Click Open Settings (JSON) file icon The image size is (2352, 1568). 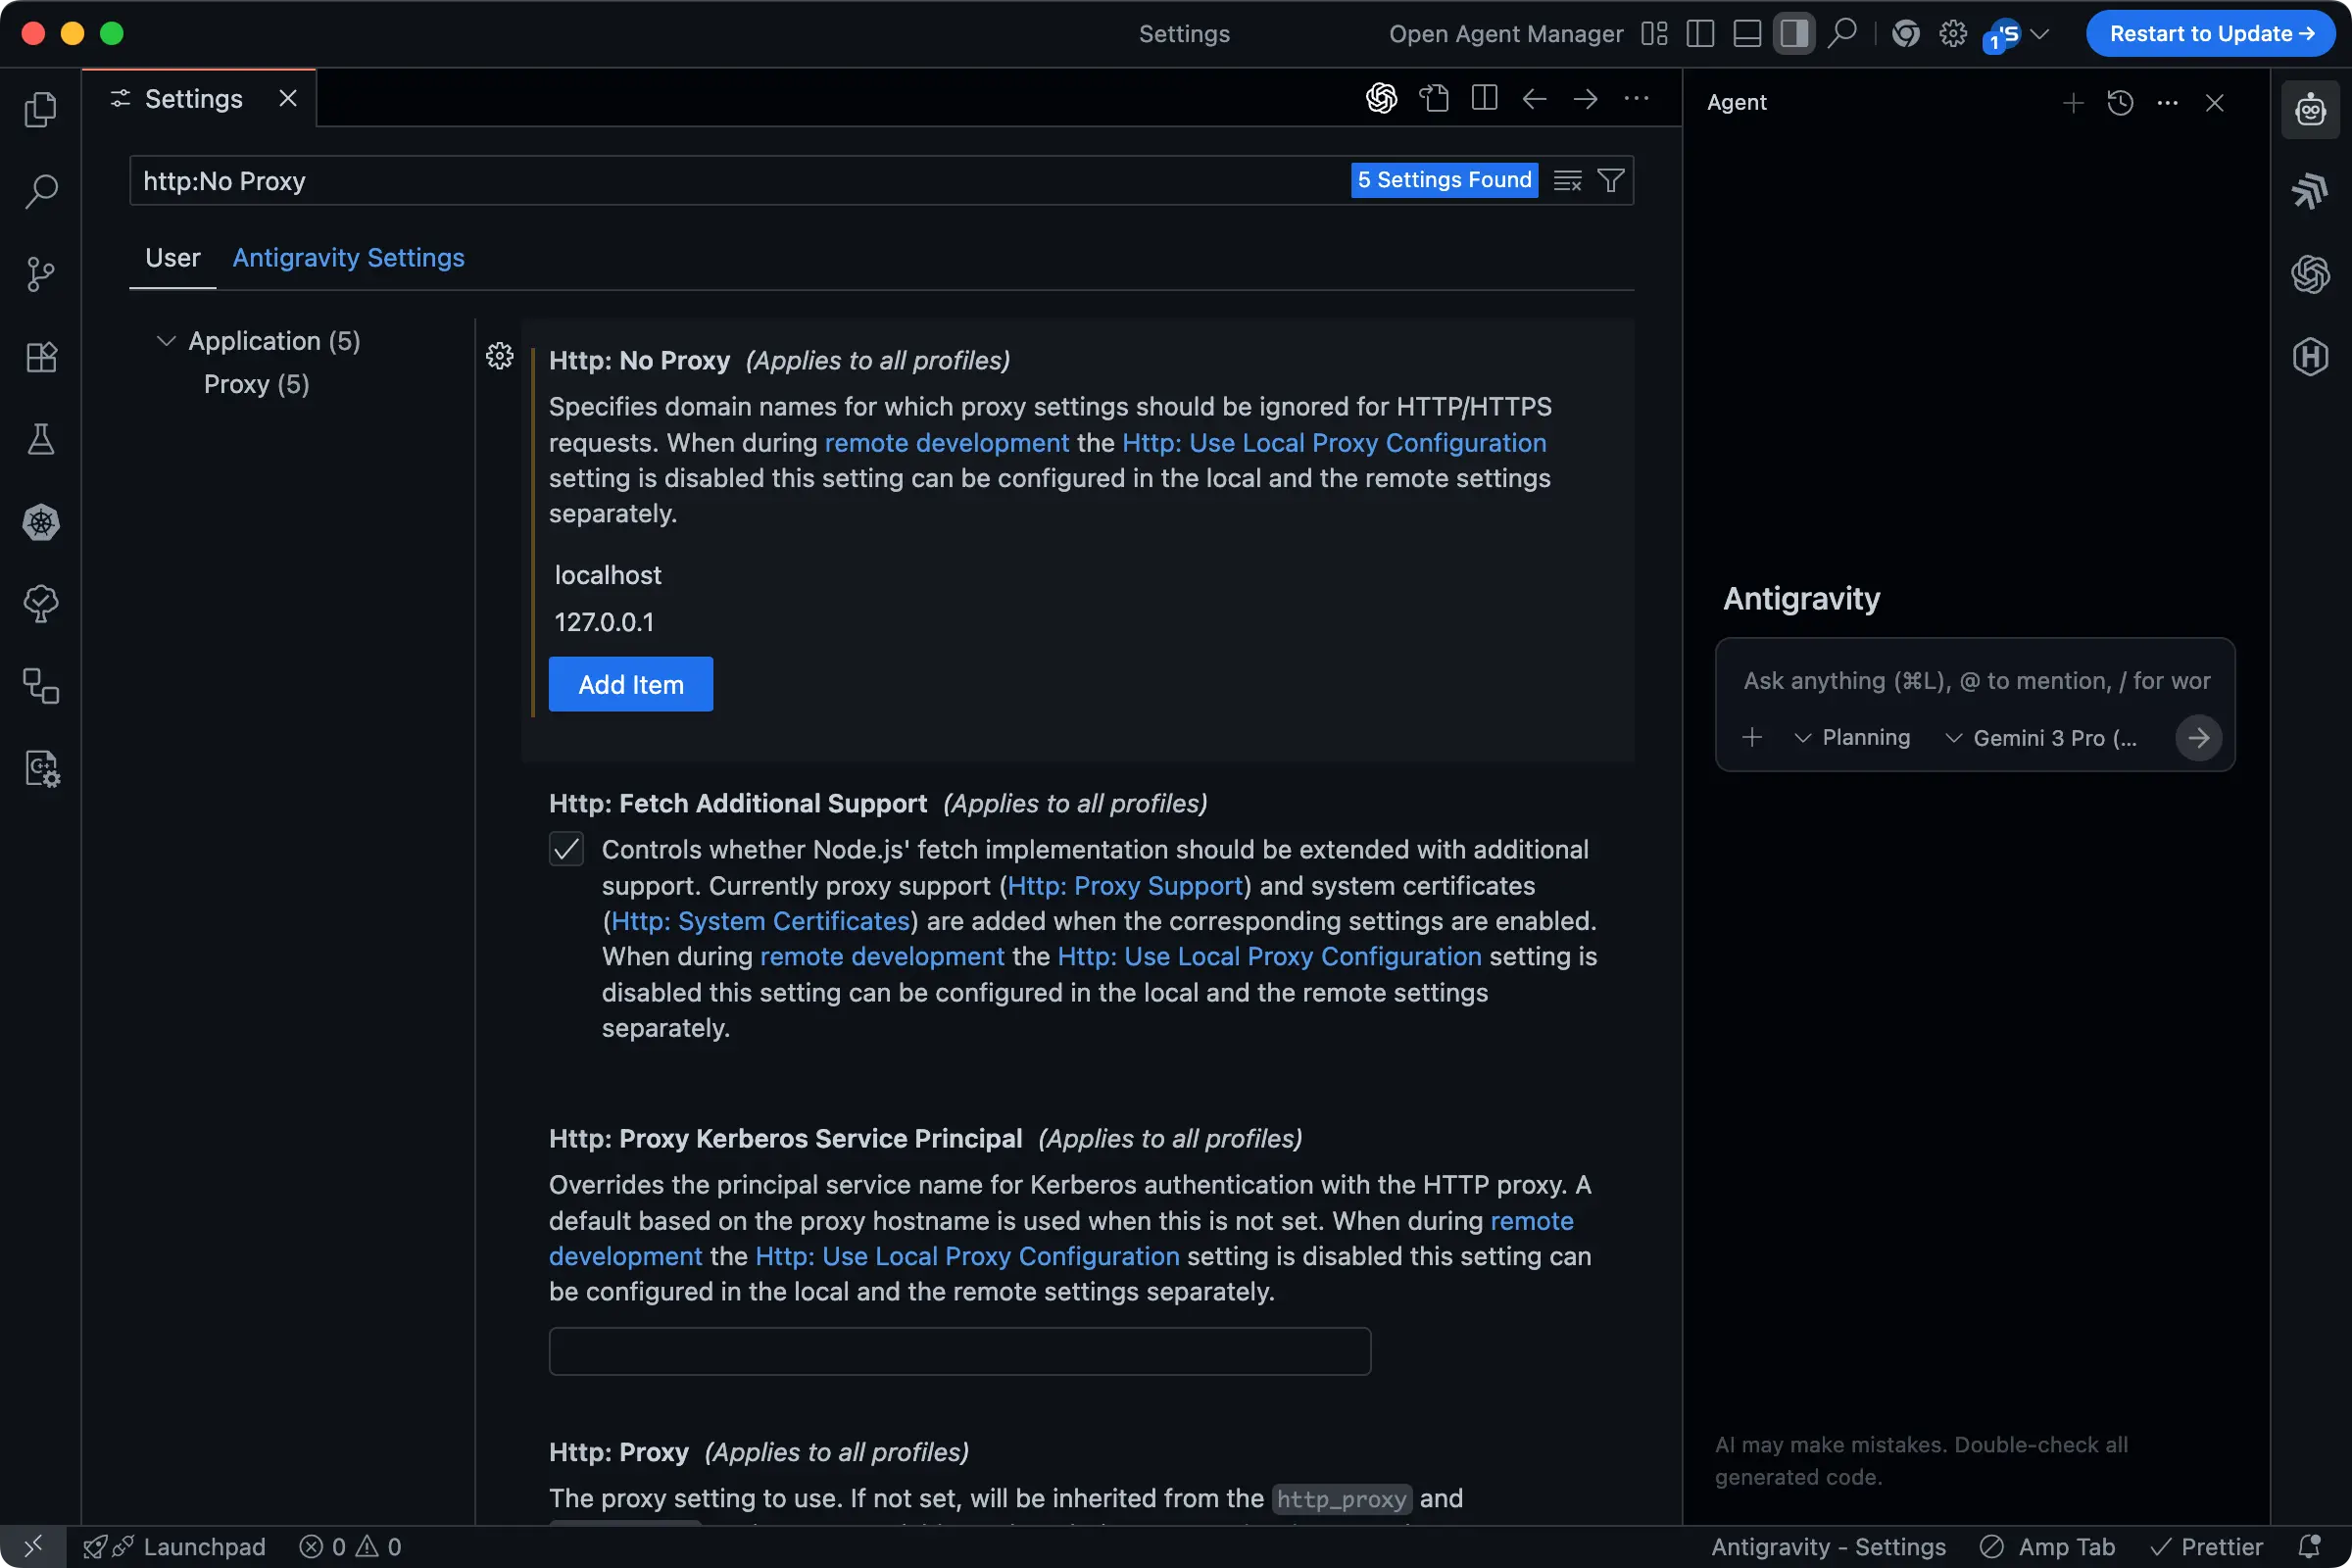click(1434, 98)
